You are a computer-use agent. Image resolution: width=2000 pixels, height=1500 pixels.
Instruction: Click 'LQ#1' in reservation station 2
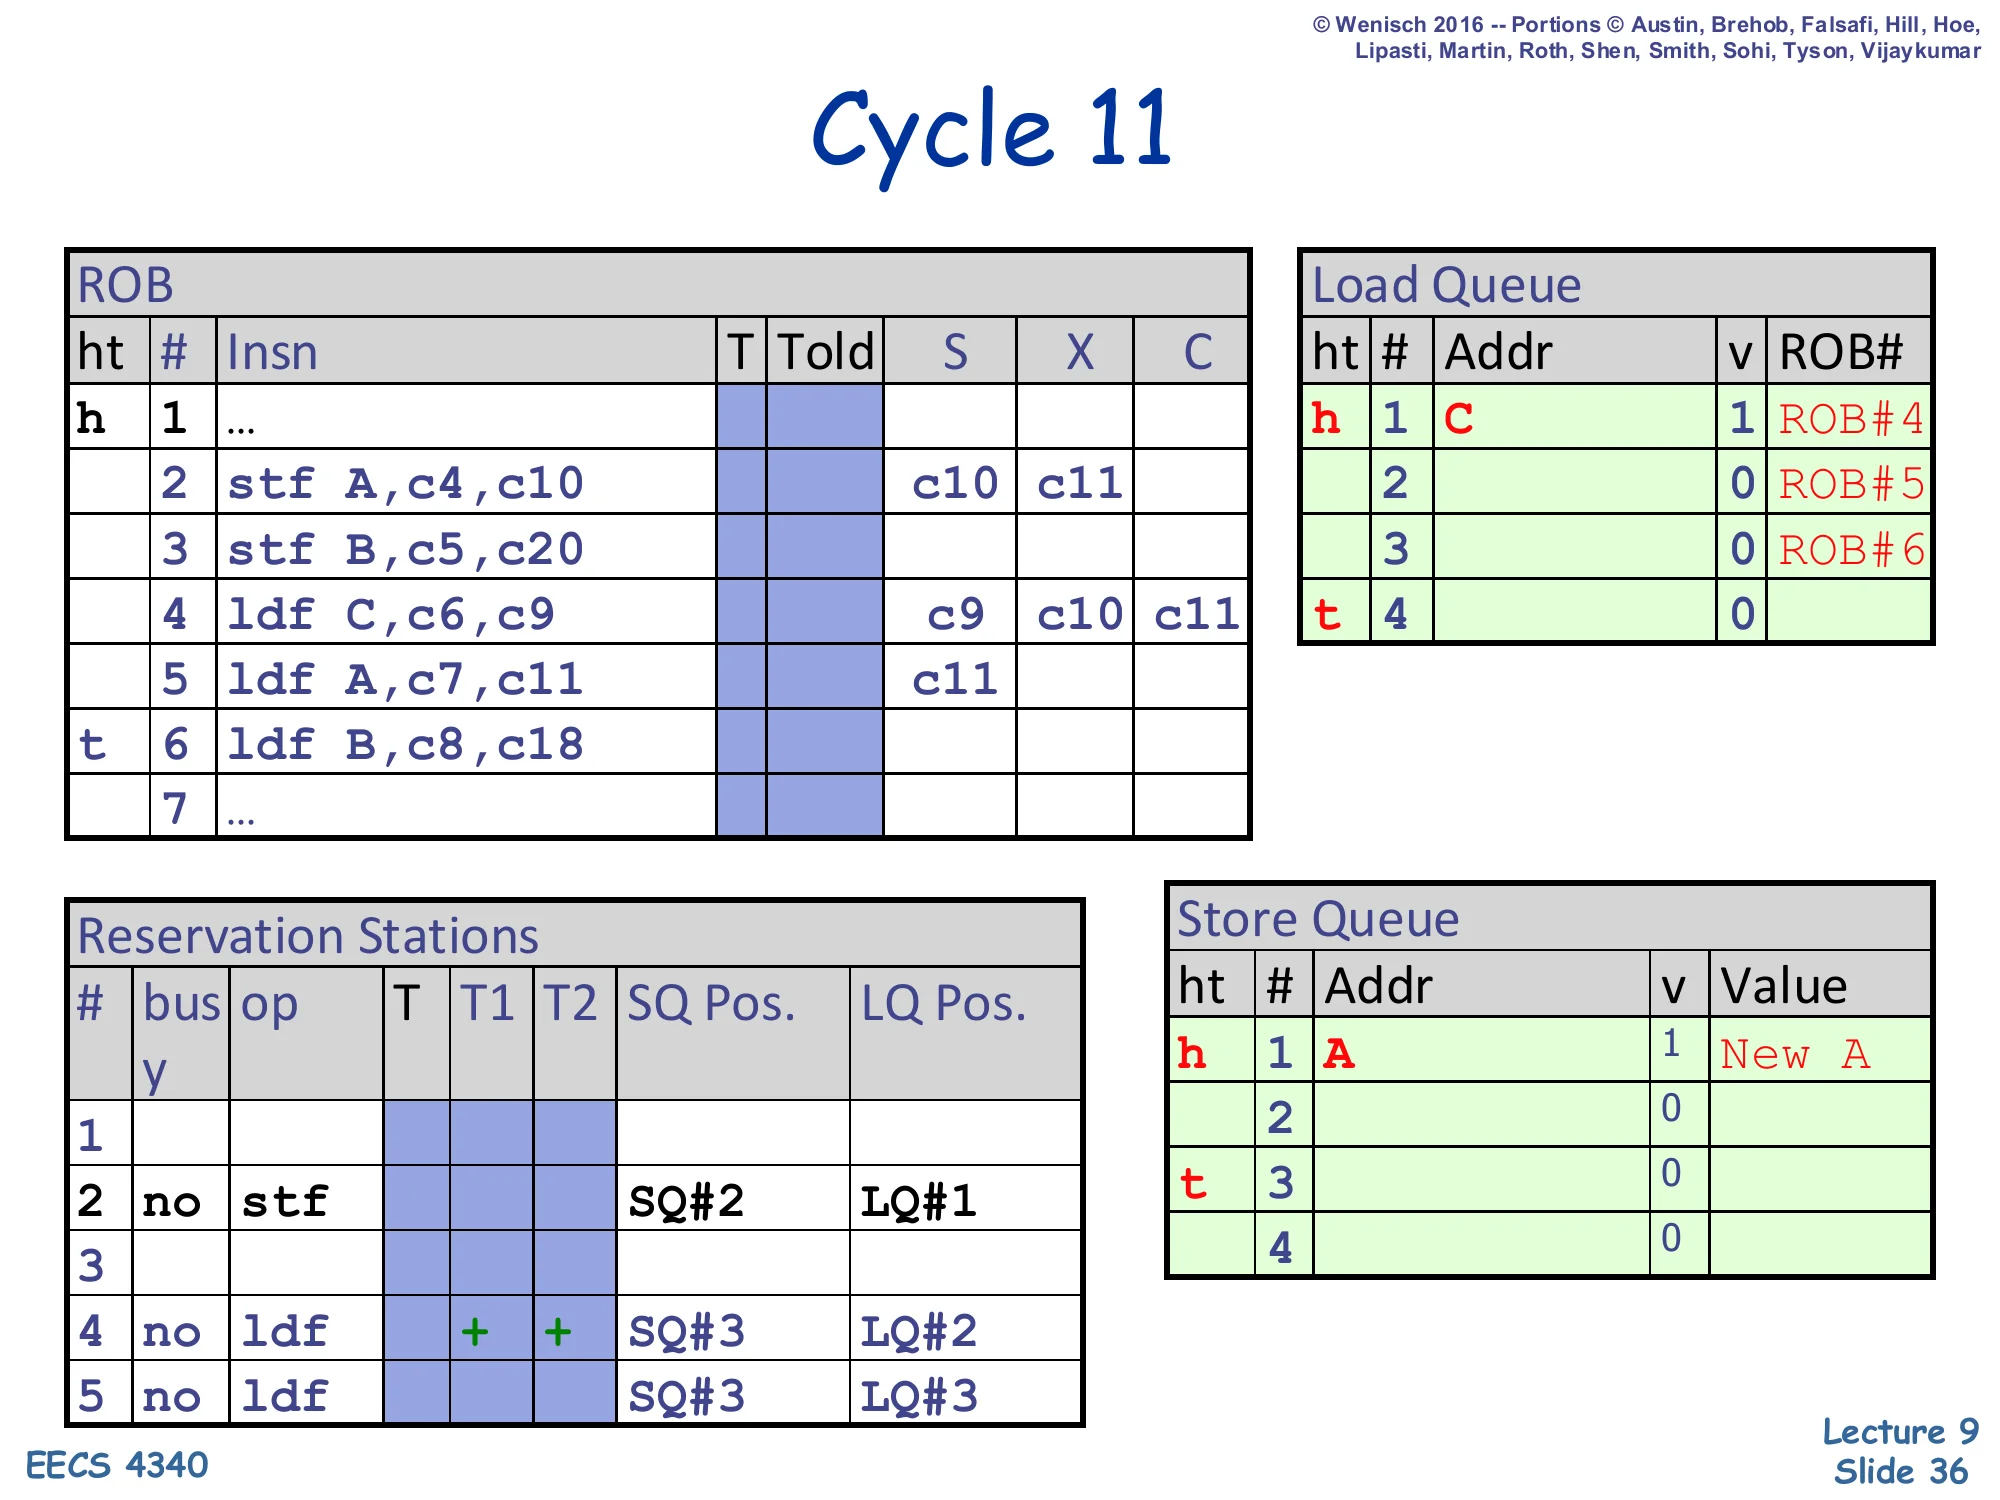(x=919, y=1201)
